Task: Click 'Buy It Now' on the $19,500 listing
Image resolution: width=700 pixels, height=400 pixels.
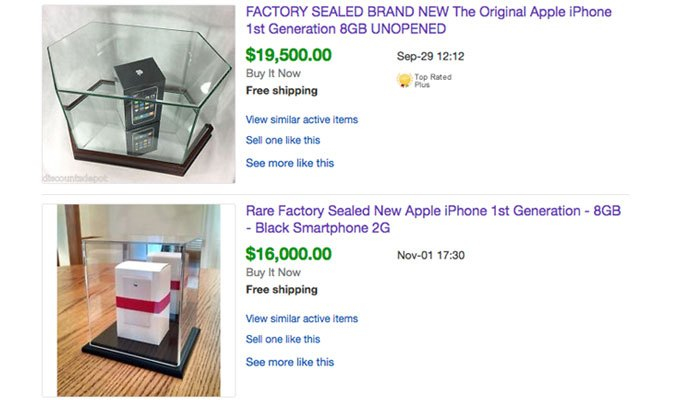Action: pos(273,74)
